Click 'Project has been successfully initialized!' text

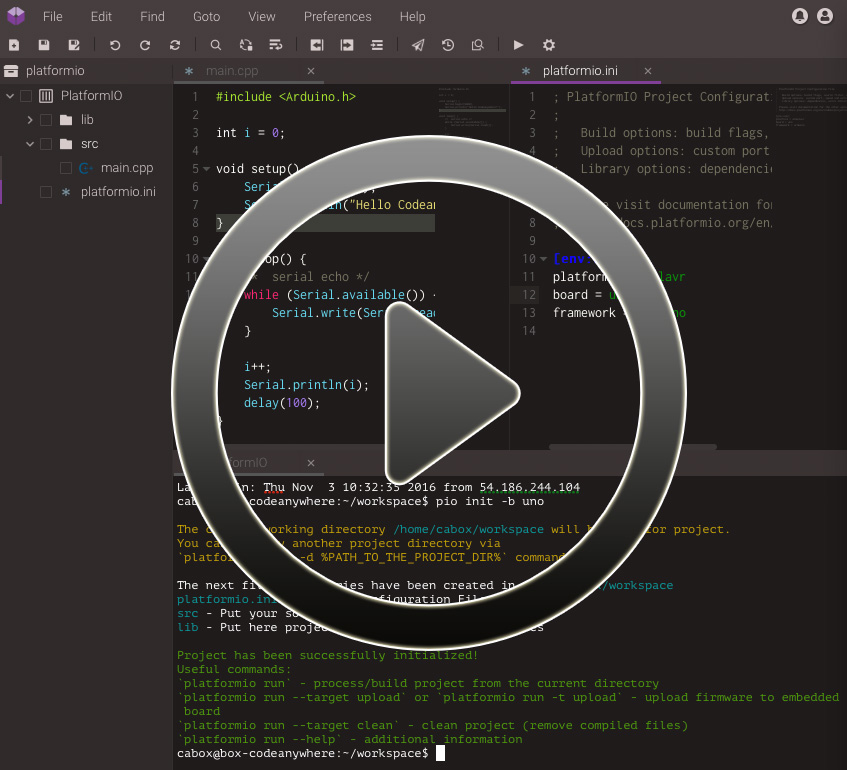327,655
